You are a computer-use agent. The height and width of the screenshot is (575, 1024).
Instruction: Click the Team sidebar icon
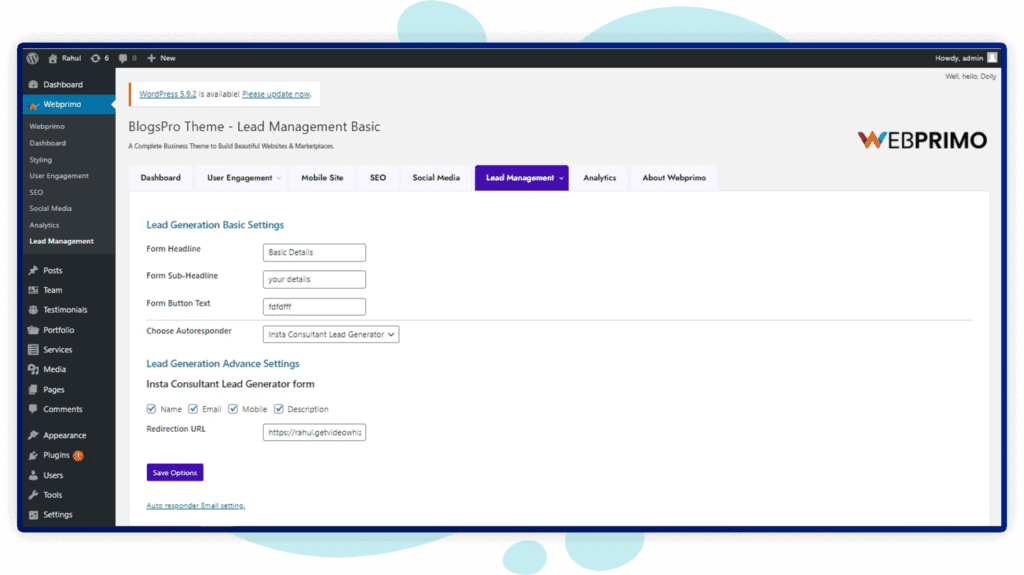[33, 290]
